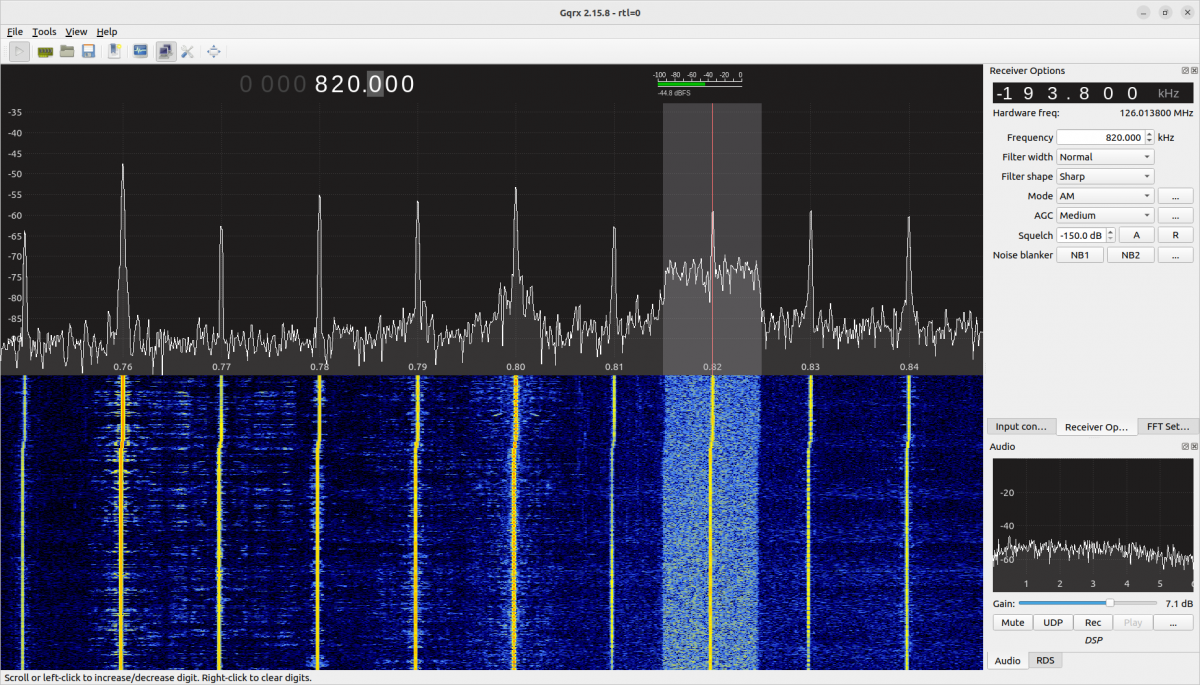Toggle the remote control computers icon

coord(165,51)
